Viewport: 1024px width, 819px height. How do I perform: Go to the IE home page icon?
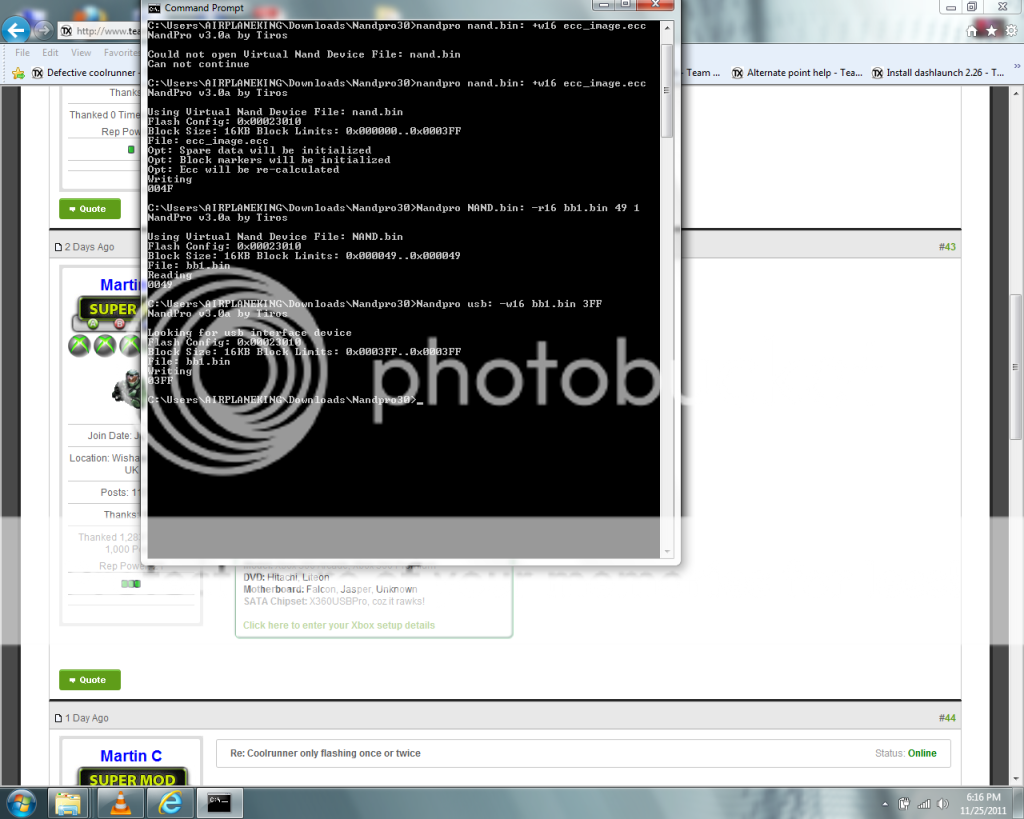pyautogui.click(x=973, y=31)
